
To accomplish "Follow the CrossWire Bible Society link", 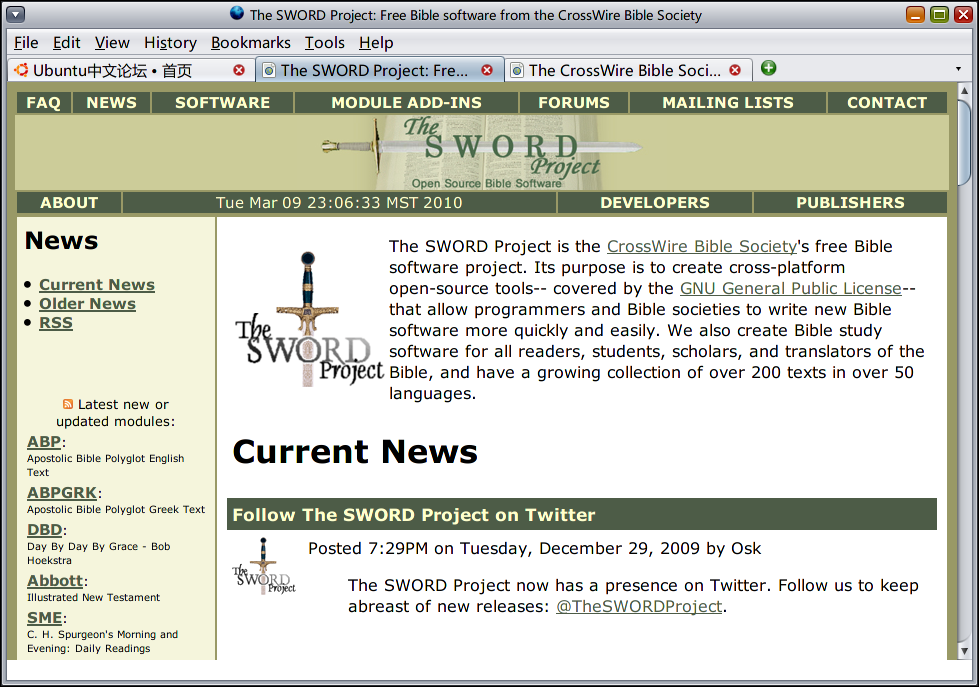I will (x=702, y=247).
